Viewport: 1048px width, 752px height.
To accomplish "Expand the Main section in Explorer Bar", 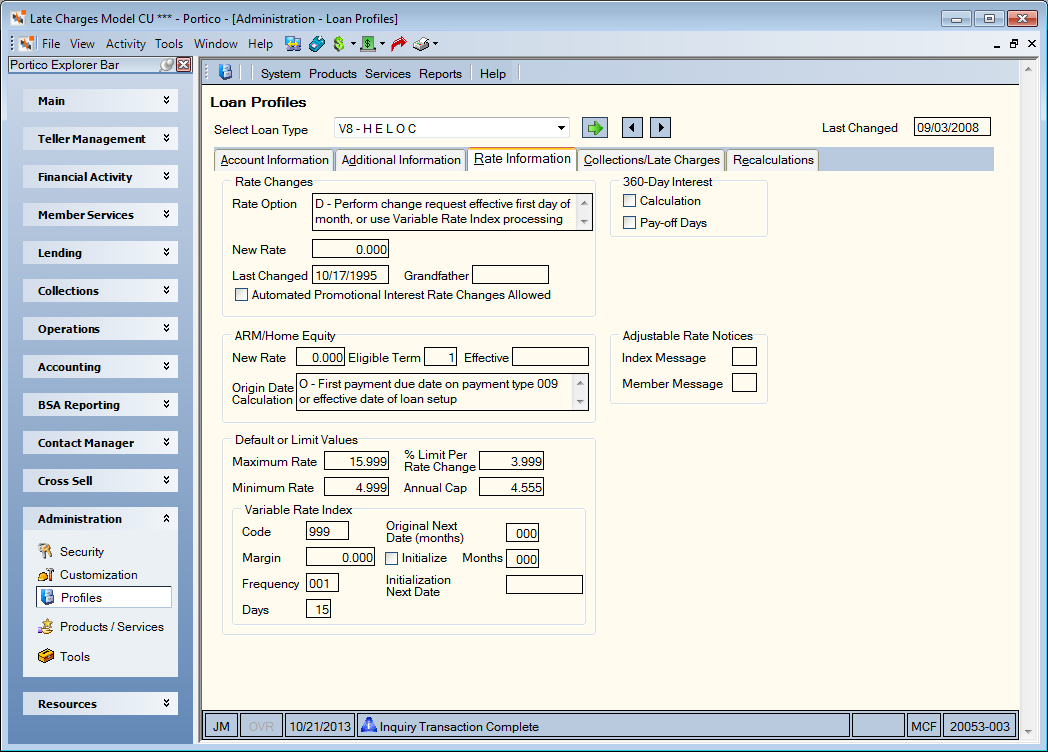I will (x=100, y=101).
